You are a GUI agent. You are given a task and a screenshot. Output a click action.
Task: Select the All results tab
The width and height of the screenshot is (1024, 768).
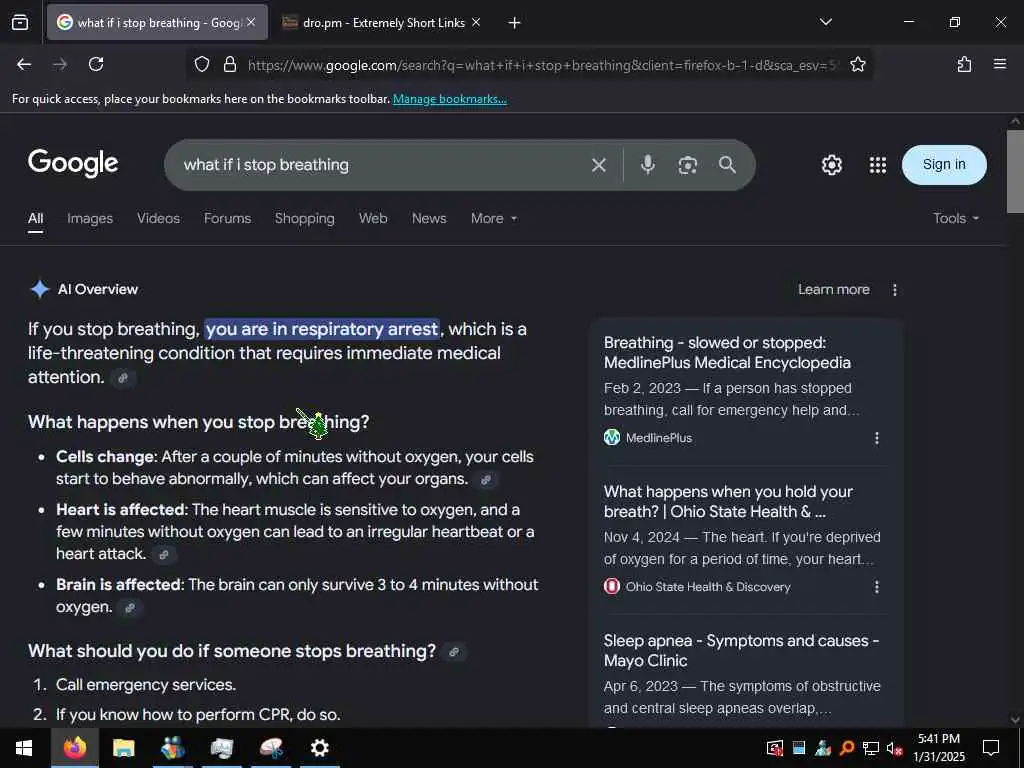coord(35,219)
